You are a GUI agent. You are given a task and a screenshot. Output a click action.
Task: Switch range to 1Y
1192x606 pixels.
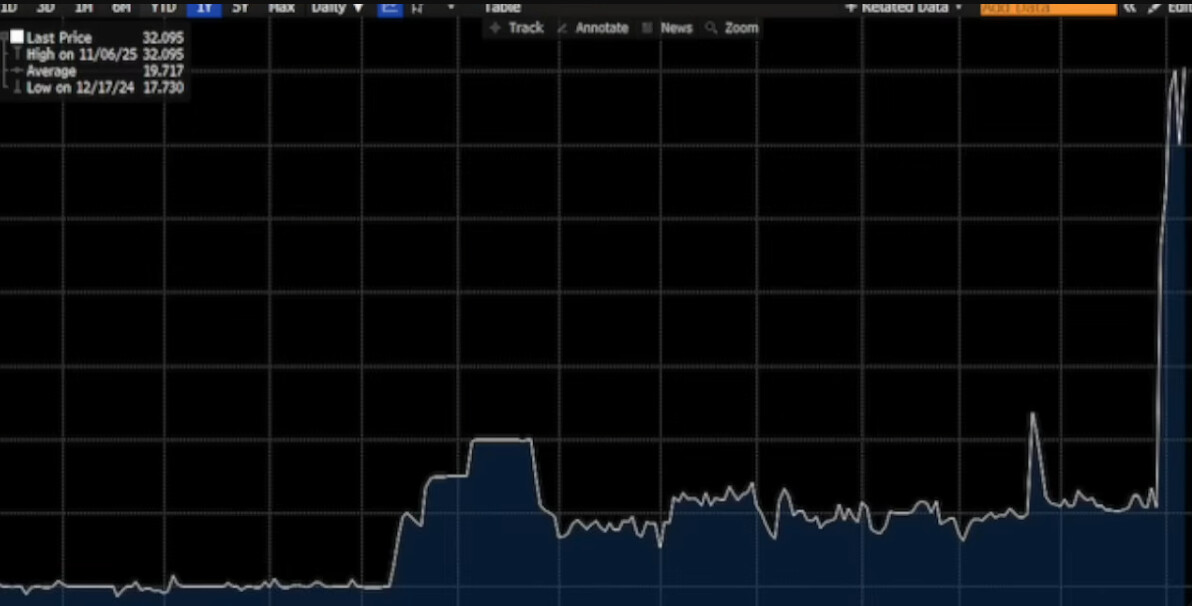coord(203,7)
